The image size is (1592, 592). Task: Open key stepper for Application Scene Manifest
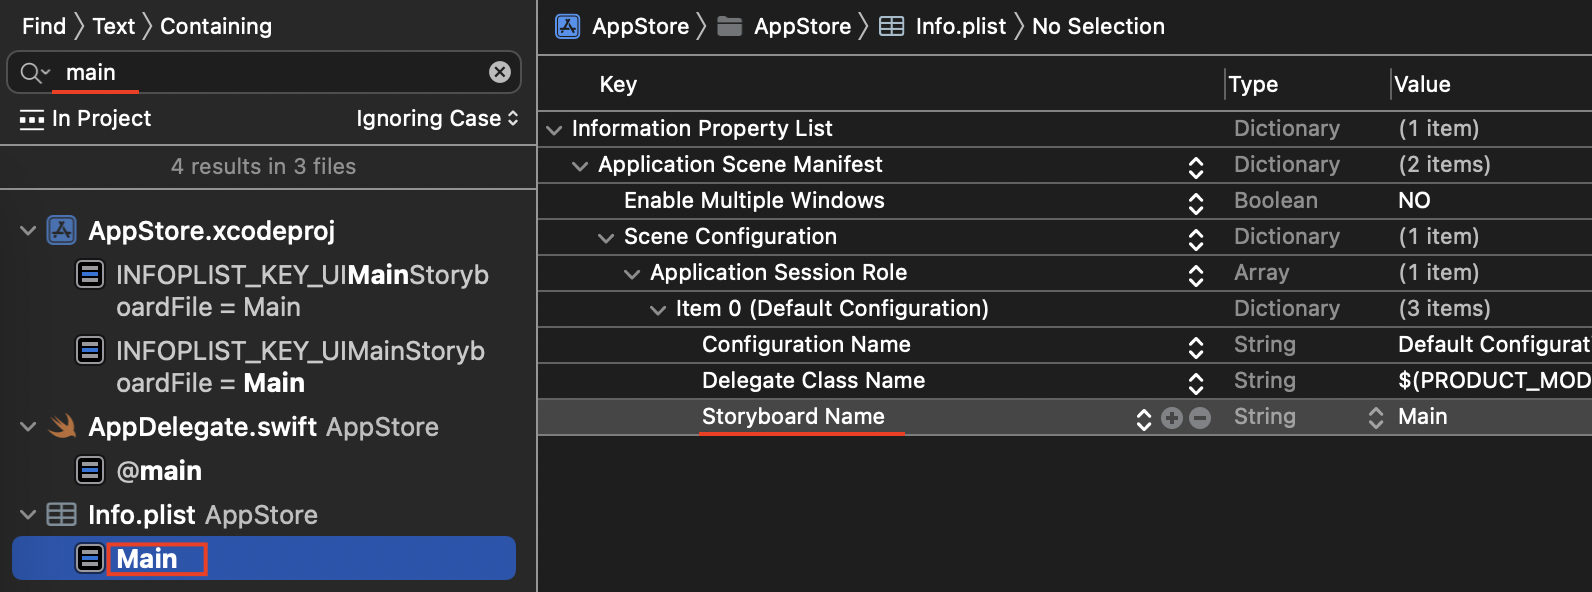coord(1196,166)
